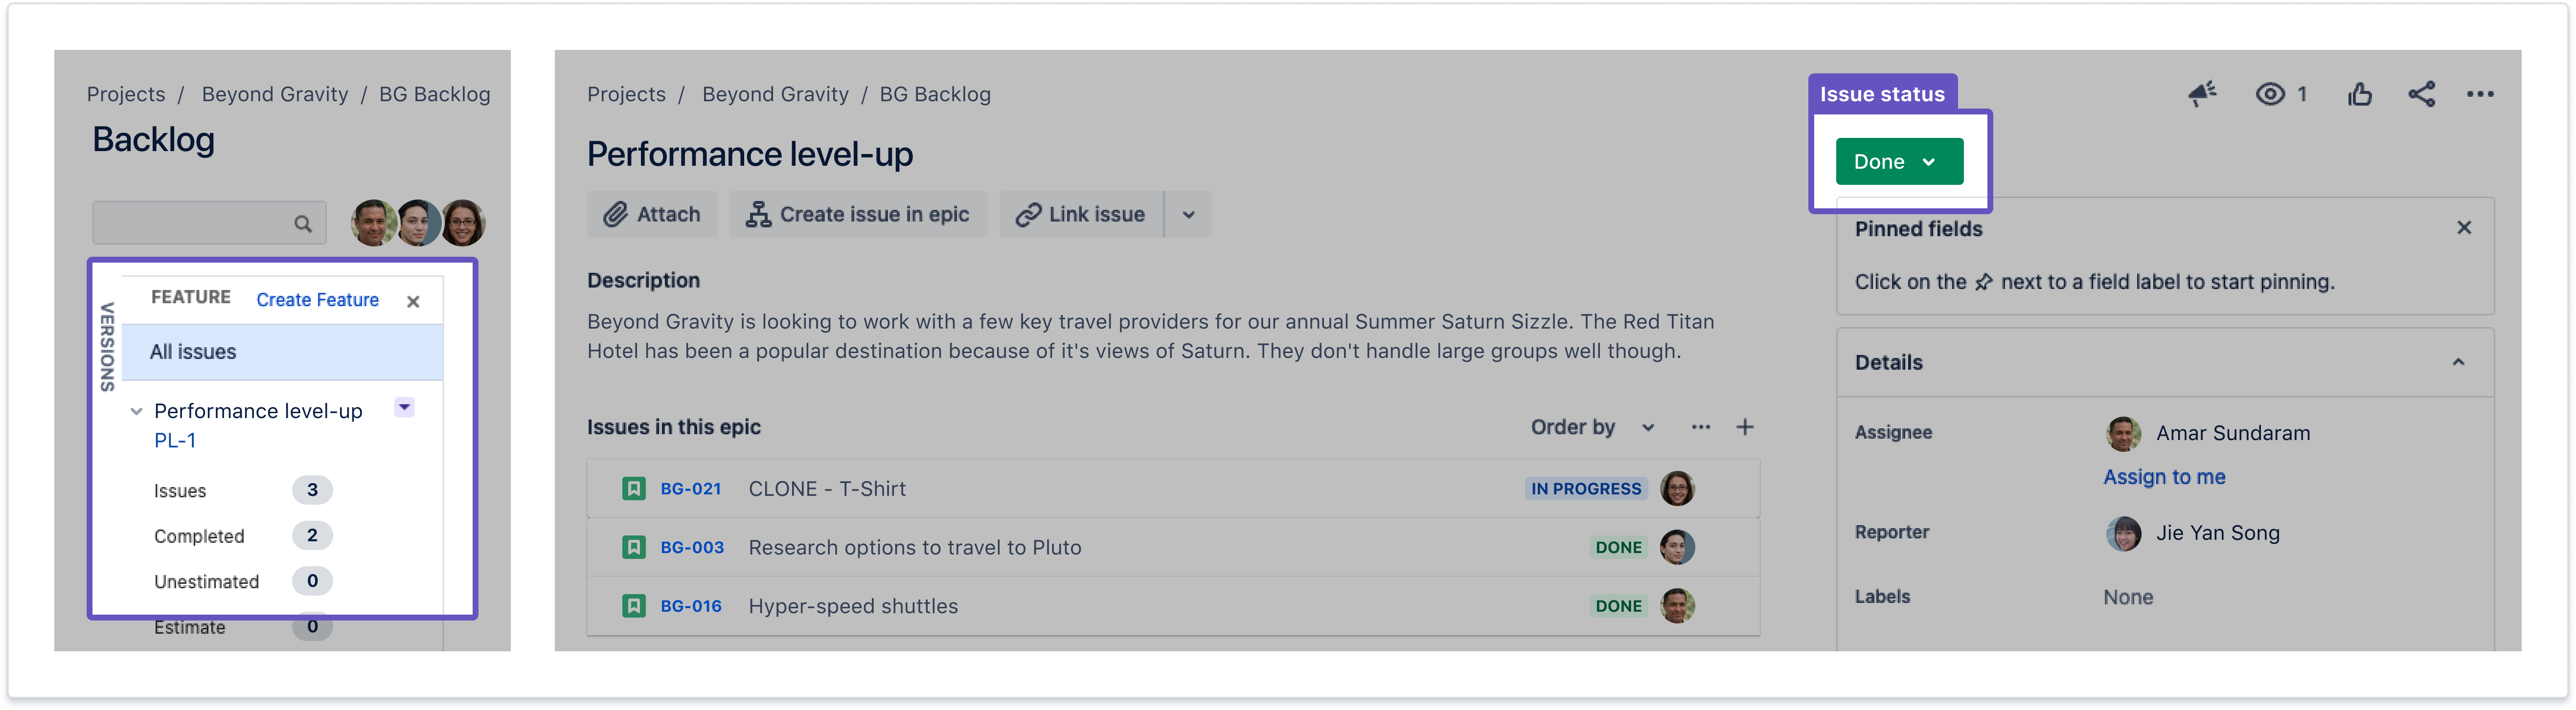
Task: Click the Link issue button
Action: coord(1081,214)
